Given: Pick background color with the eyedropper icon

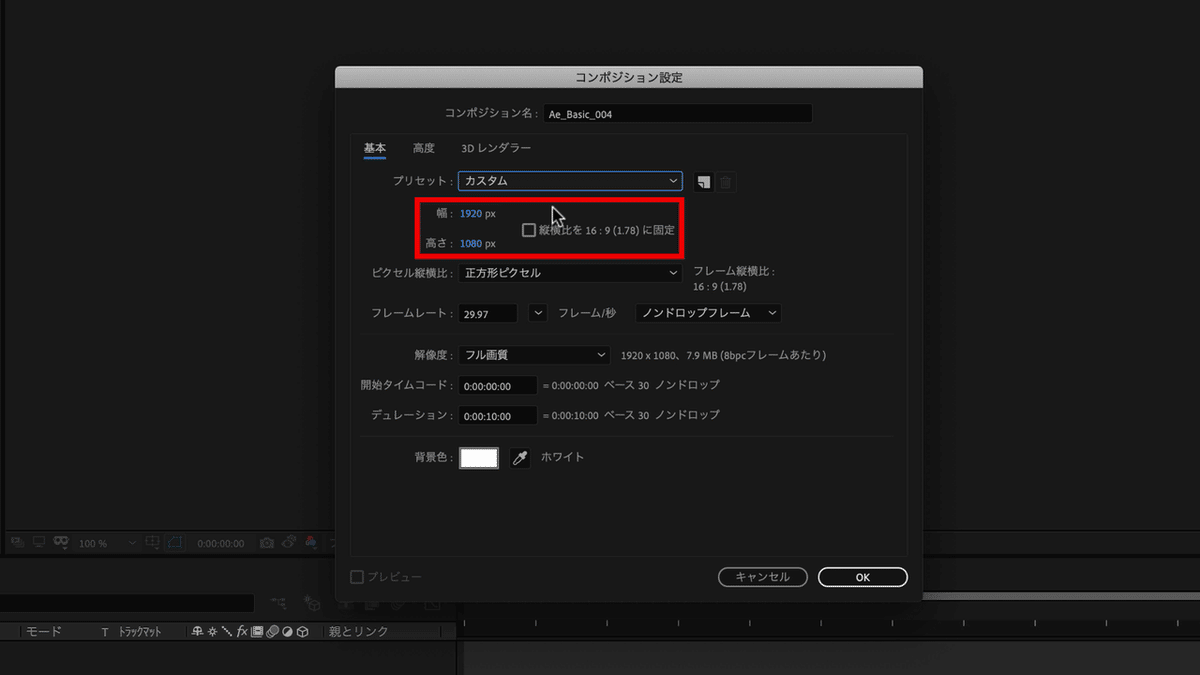Looking at the screenshot, I should point(519,458).
